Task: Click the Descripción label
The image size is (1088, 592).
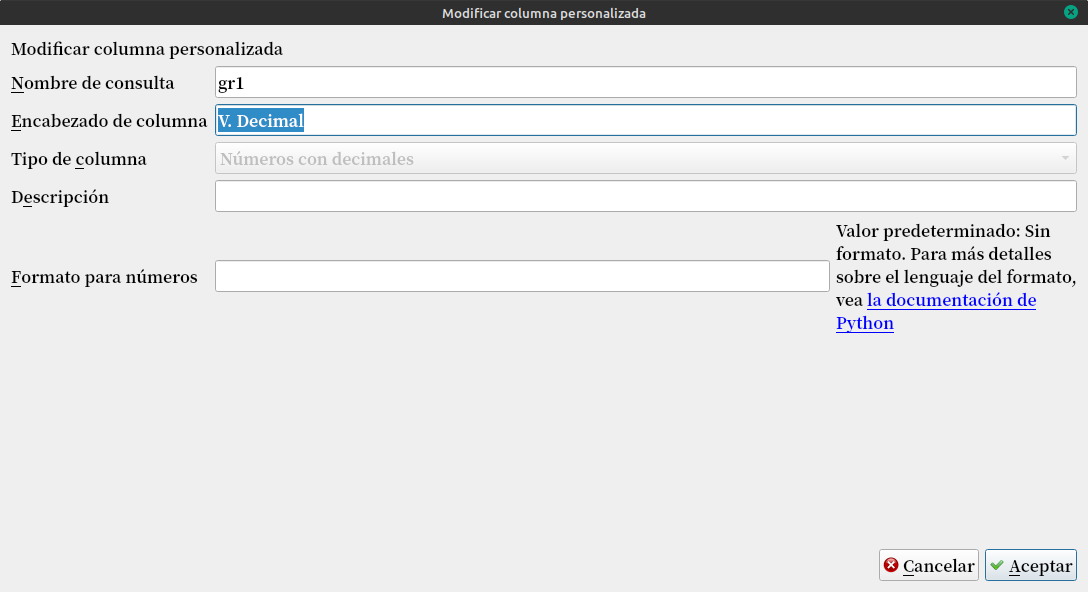Action: click(60, 197)
